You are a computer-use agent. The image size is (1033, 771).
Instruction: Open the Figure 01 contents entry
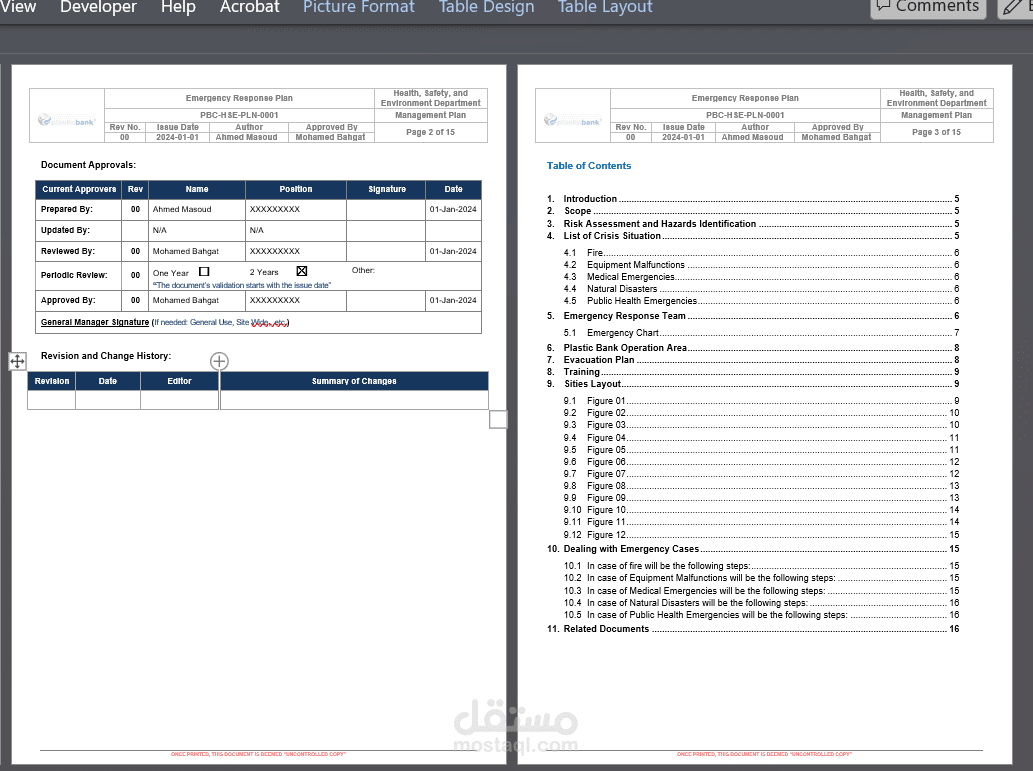point(761,401)
